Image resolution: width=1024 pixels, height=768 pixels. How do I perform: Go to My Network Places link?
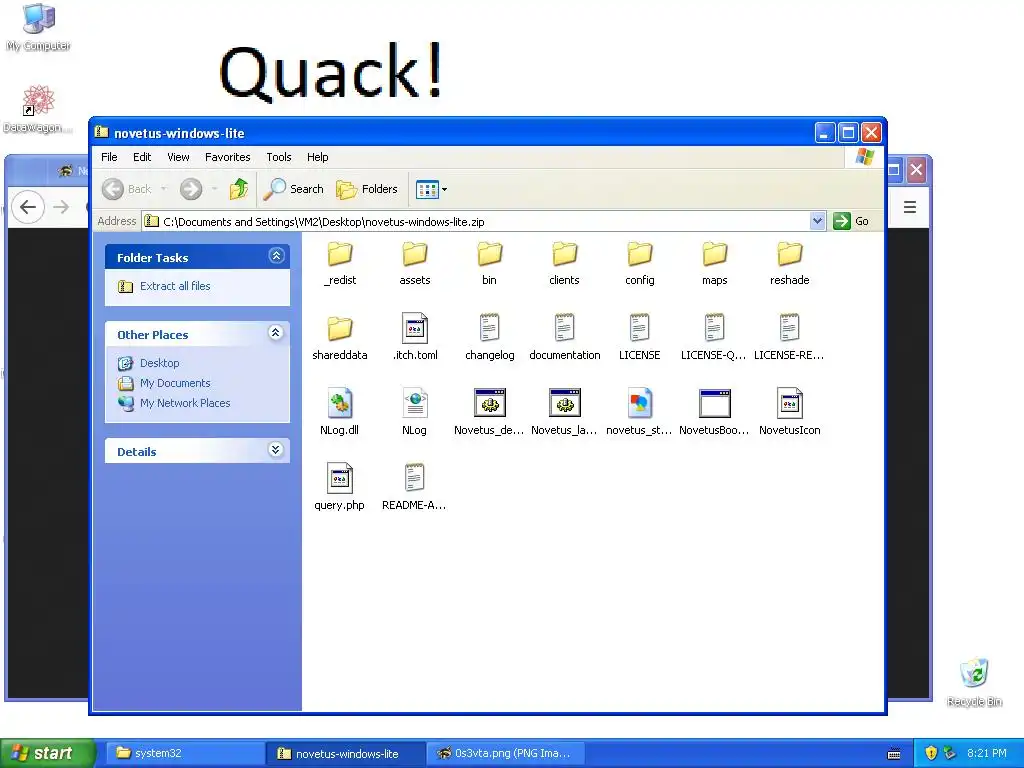coord(185,403)
